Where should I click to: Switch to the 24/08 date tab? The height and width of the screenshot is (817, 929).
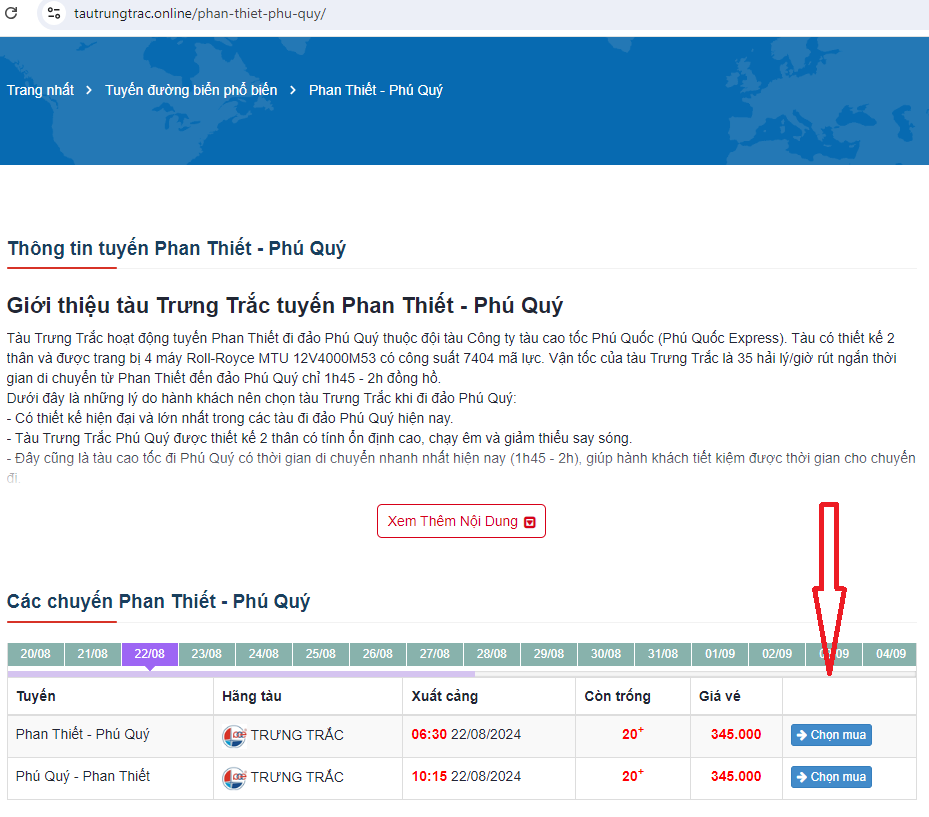[x=264, y=653]
